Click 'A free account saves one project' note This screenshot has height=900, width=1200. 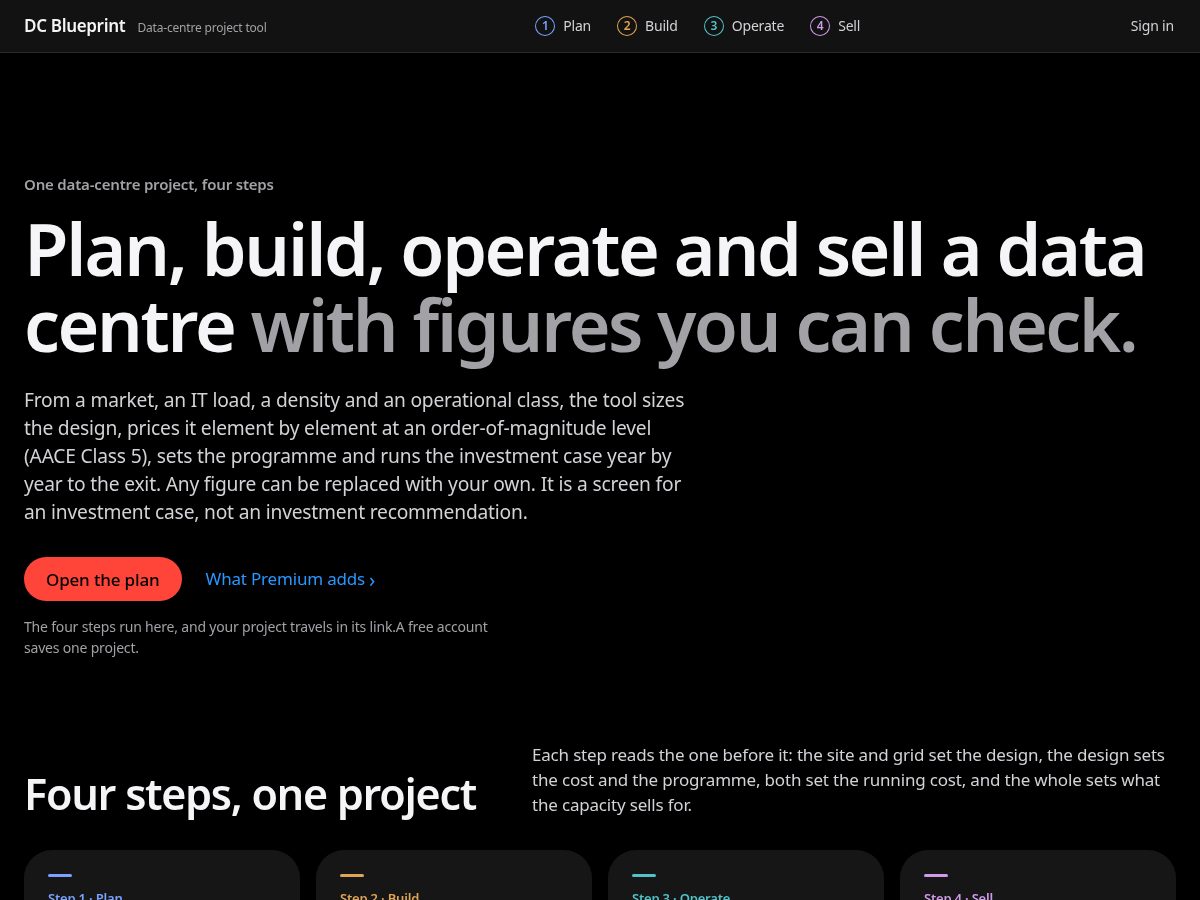click(256, 637)
